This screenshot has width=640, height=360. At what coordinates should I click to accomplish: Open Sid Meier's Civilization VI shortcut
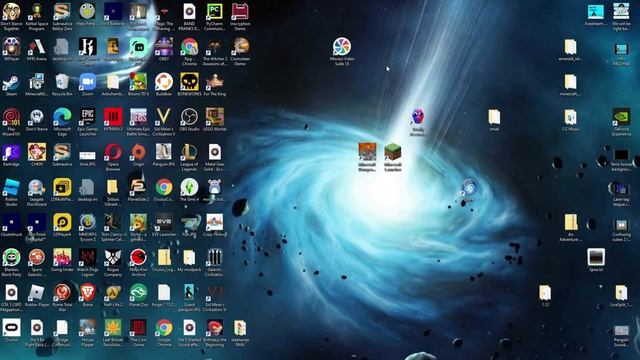[x=214, y=293]
